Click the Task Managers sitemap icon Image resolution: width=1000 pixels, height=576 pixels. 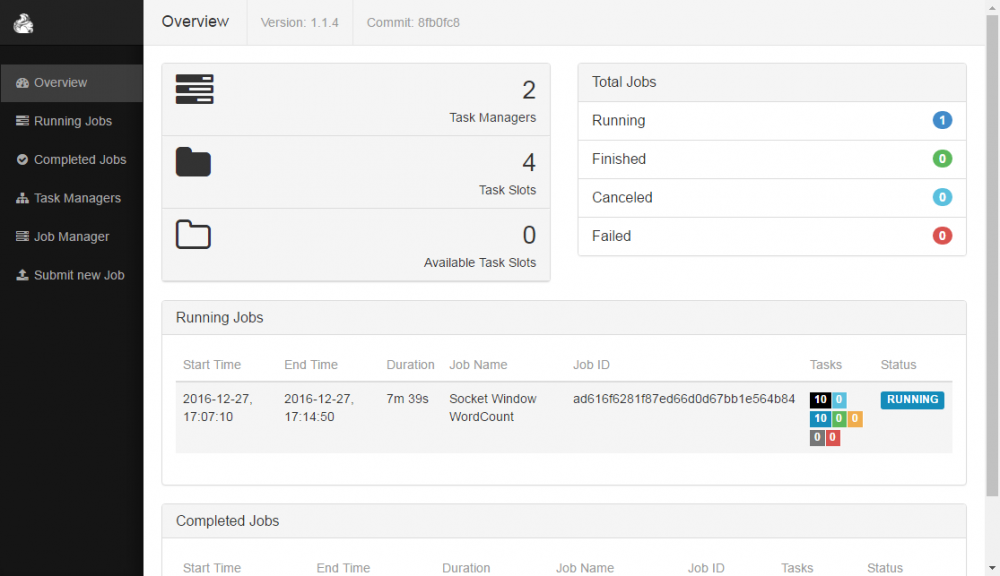(23, 199)
